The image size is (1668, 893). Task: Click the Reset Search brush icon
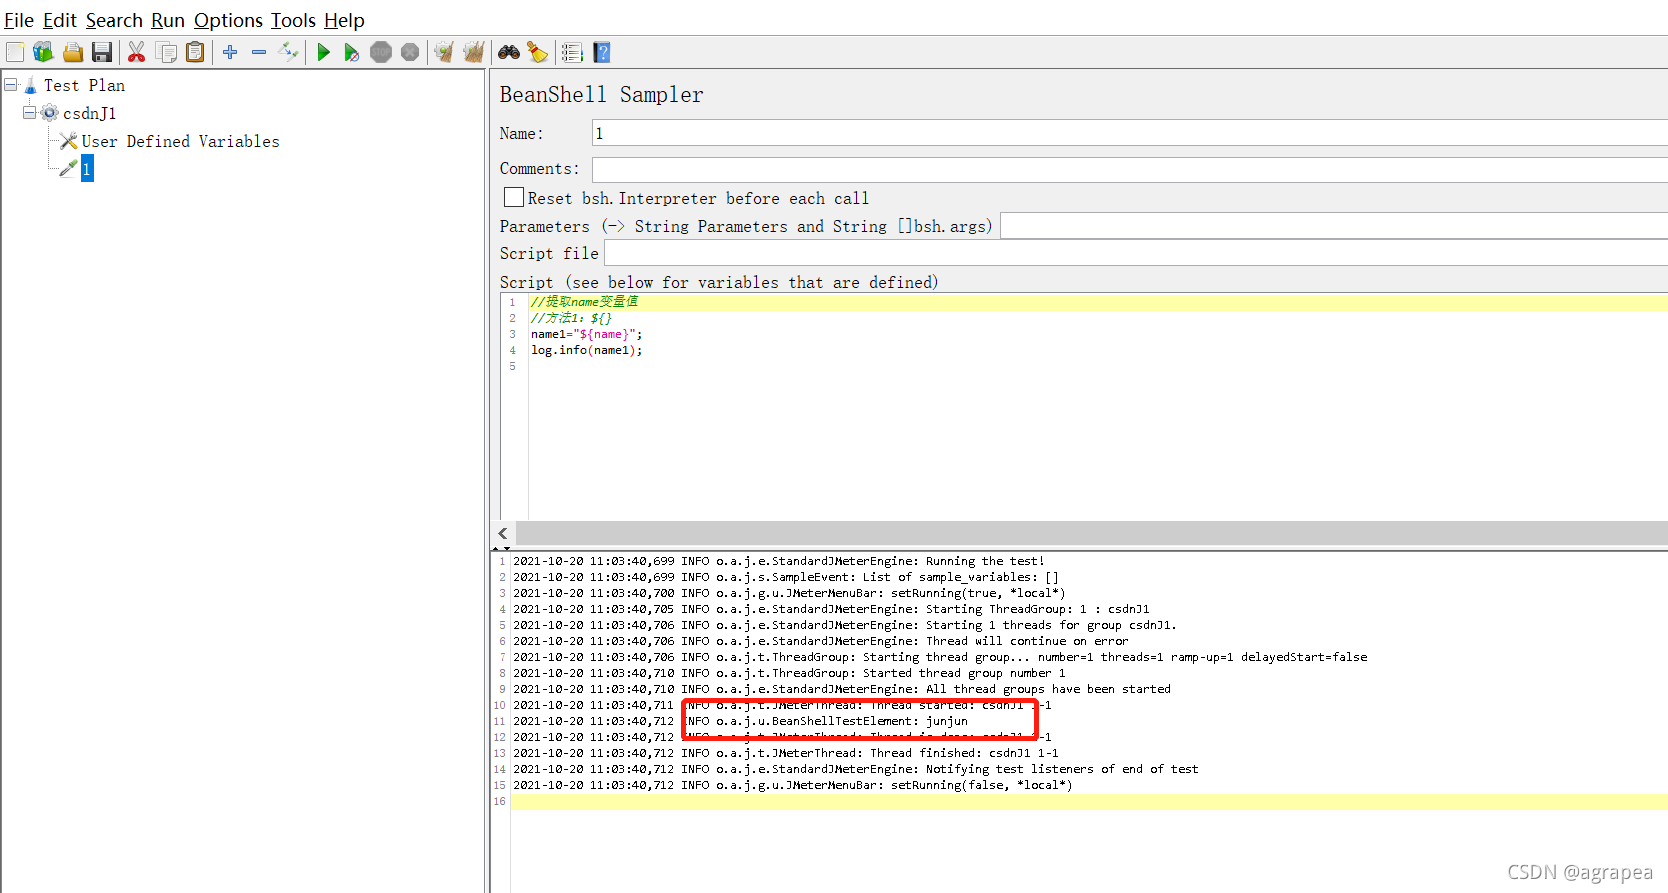click(x=538, y=52)
